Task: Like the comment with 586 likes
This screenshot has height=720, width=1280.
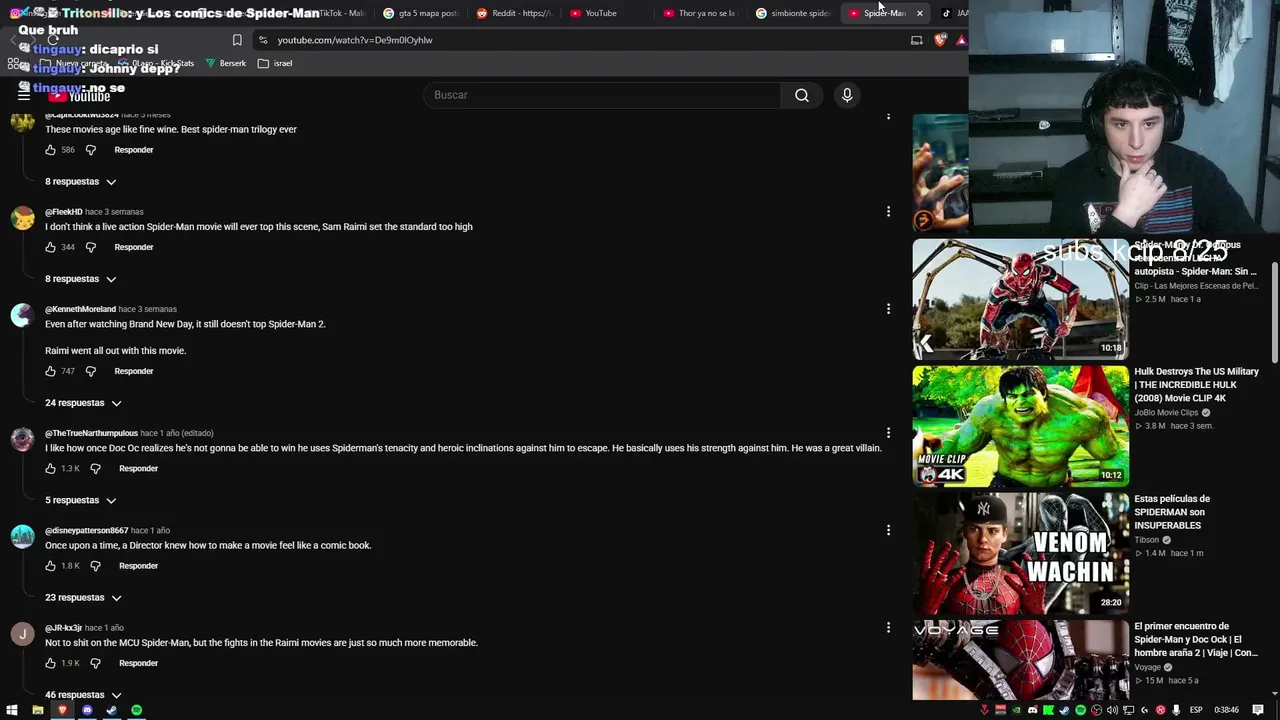Action: click(x=50, y=150)
